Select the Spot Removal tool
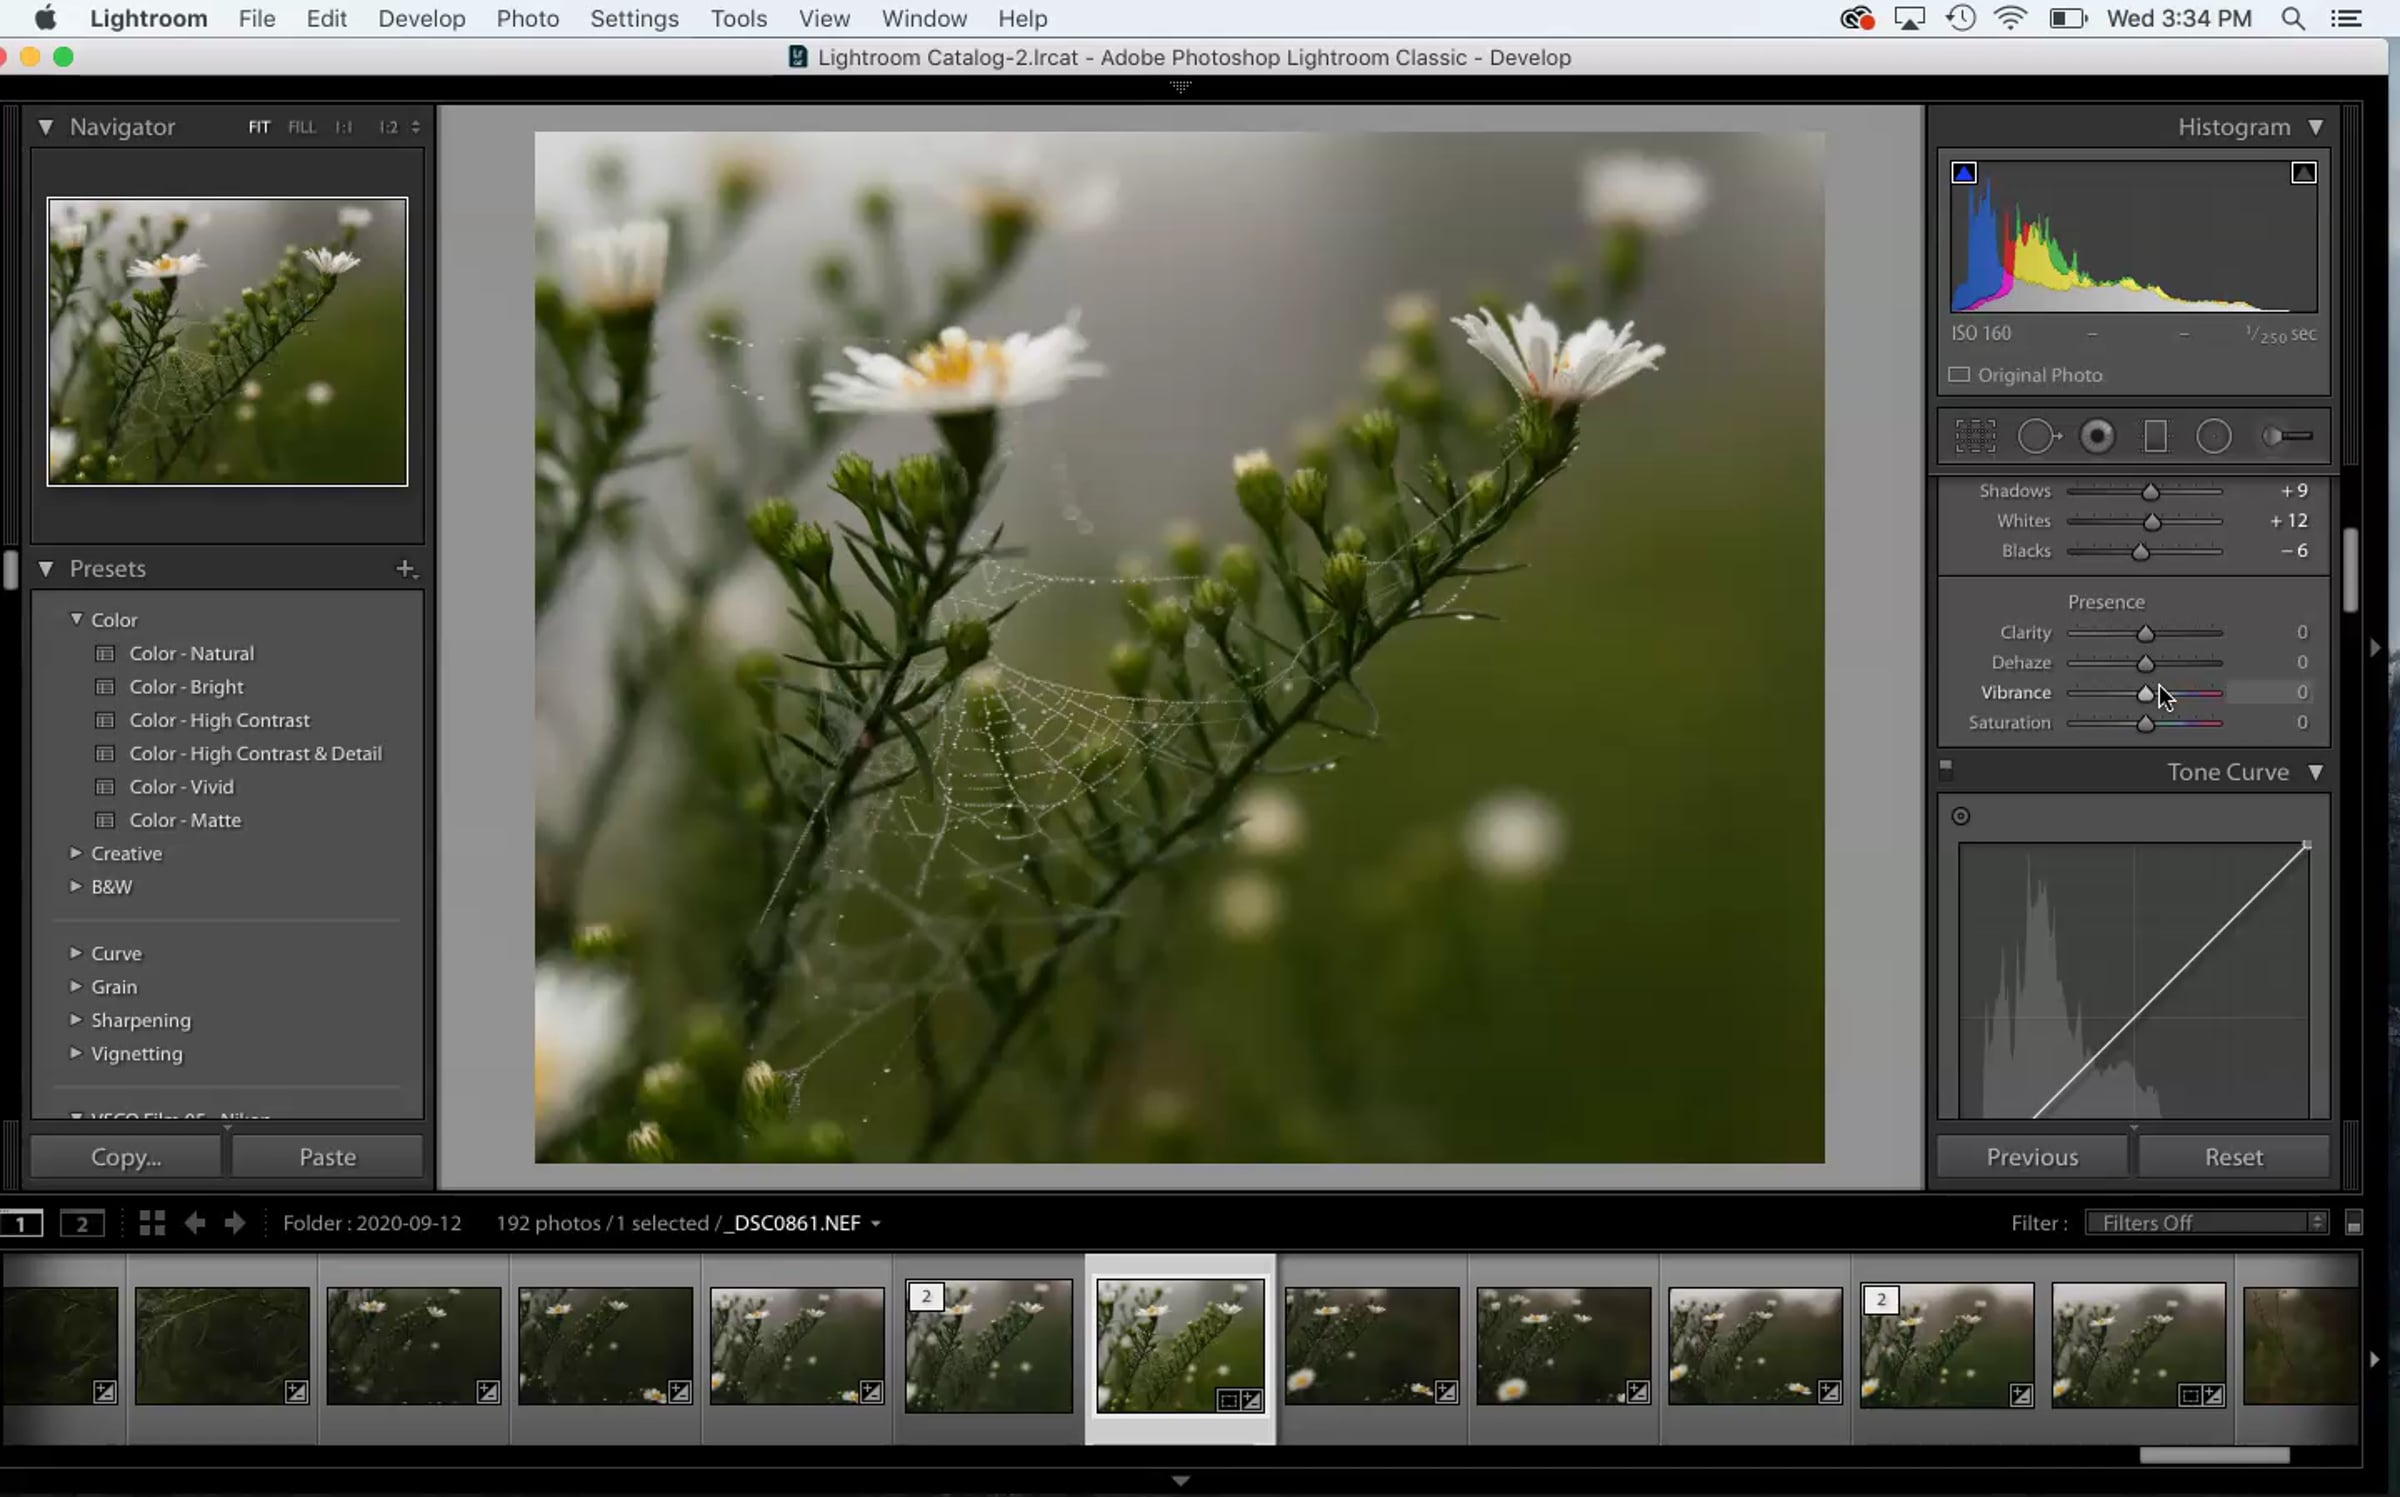Image resolution: width=2400 pixels, height=1497 pixels. 2037,437
